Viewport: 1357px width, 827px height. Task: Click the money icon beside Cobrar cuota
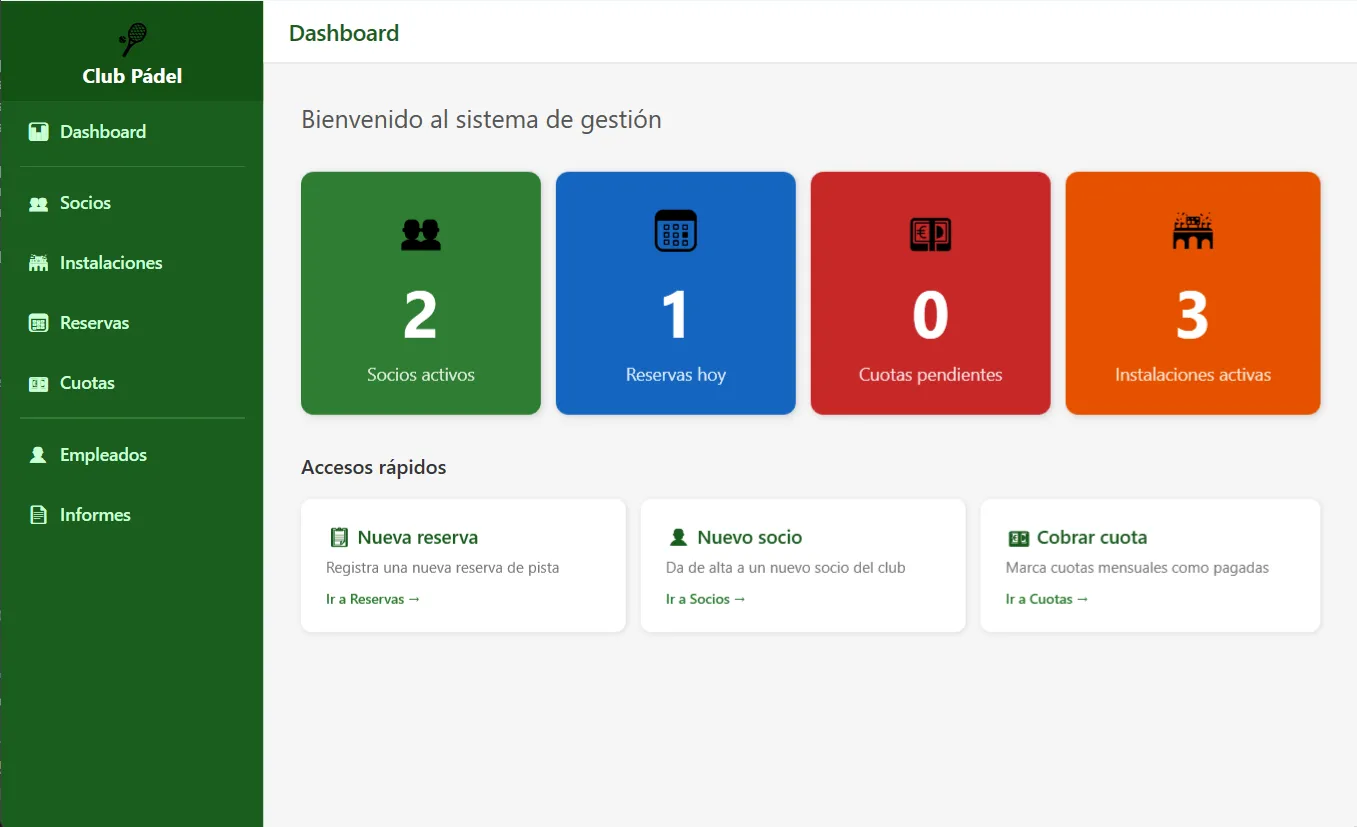click(1018, 539)
